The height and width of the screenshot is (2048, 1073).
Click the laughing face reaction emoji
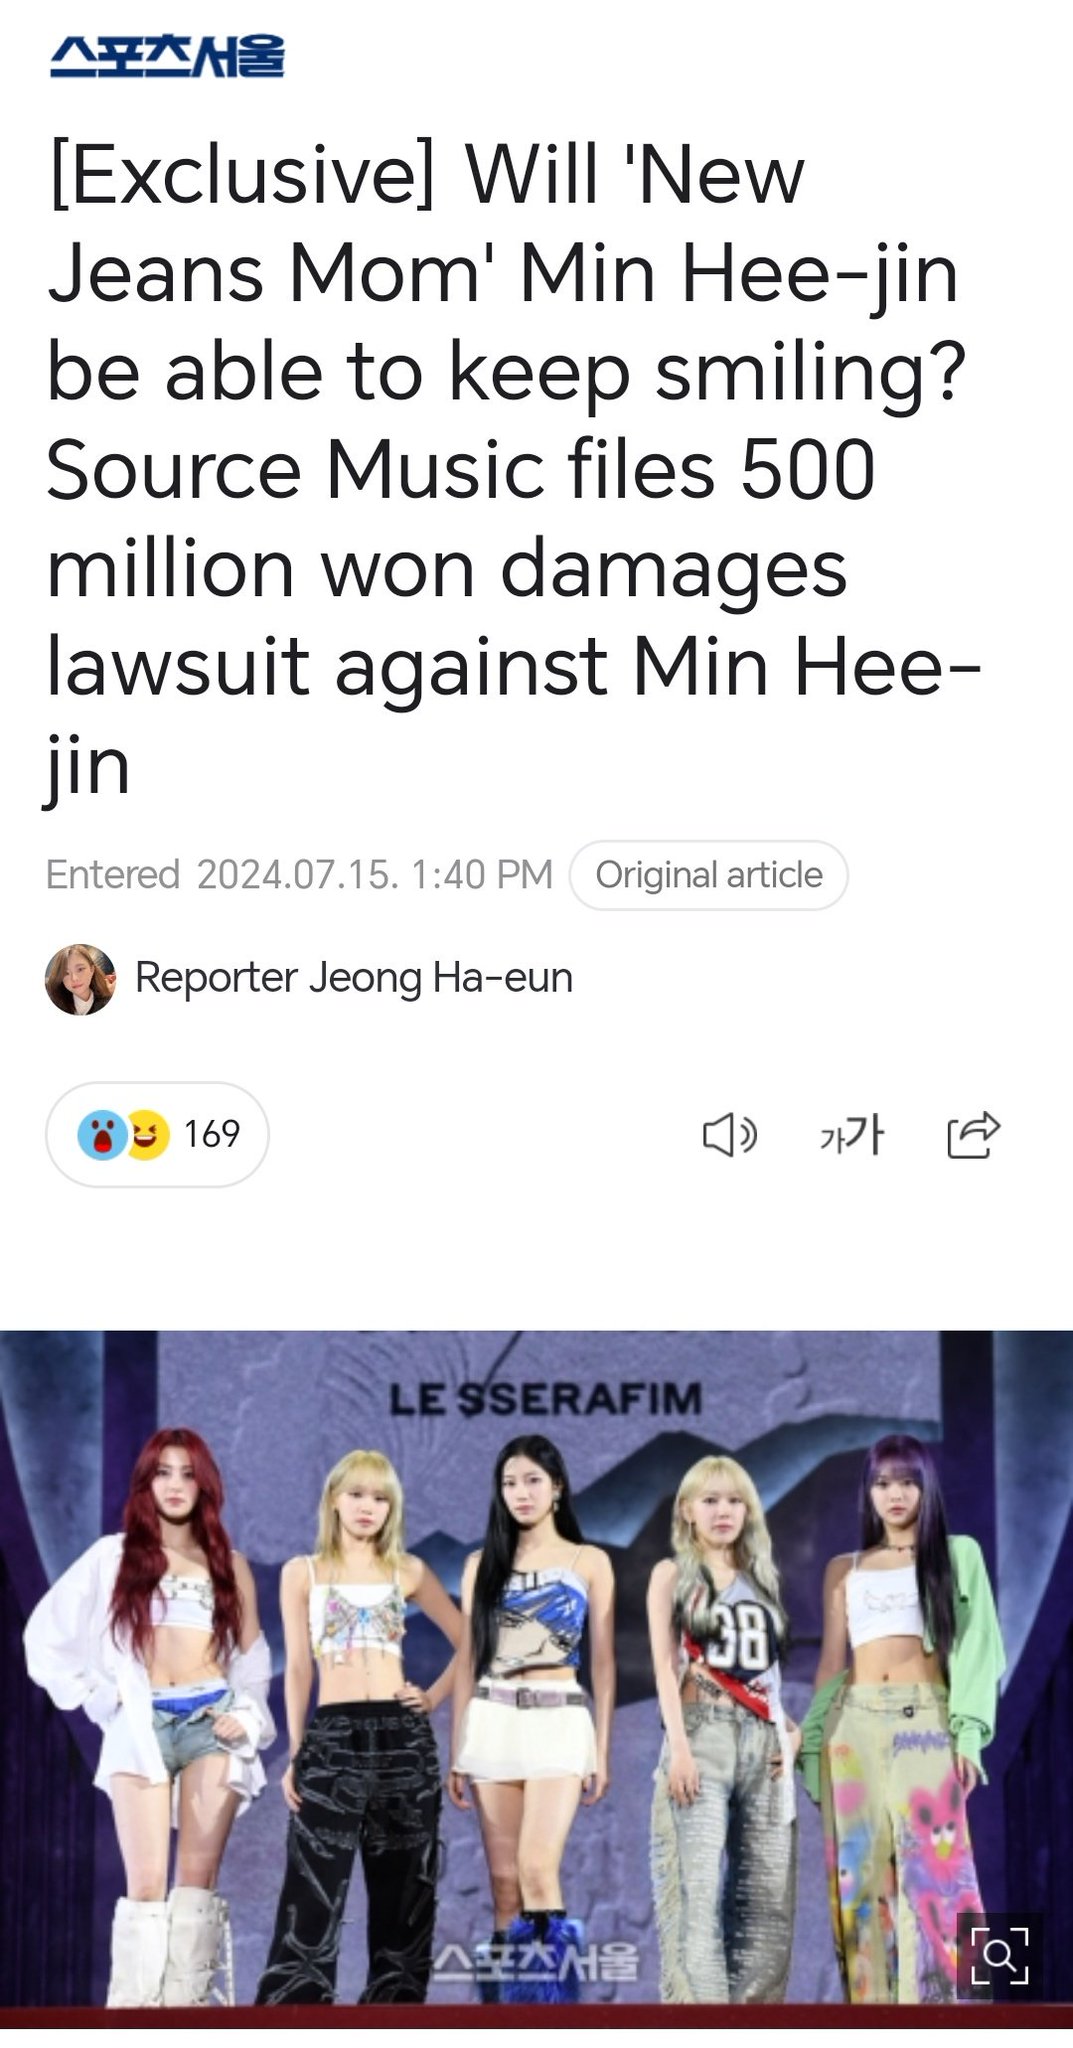(x=147, y=1135)
